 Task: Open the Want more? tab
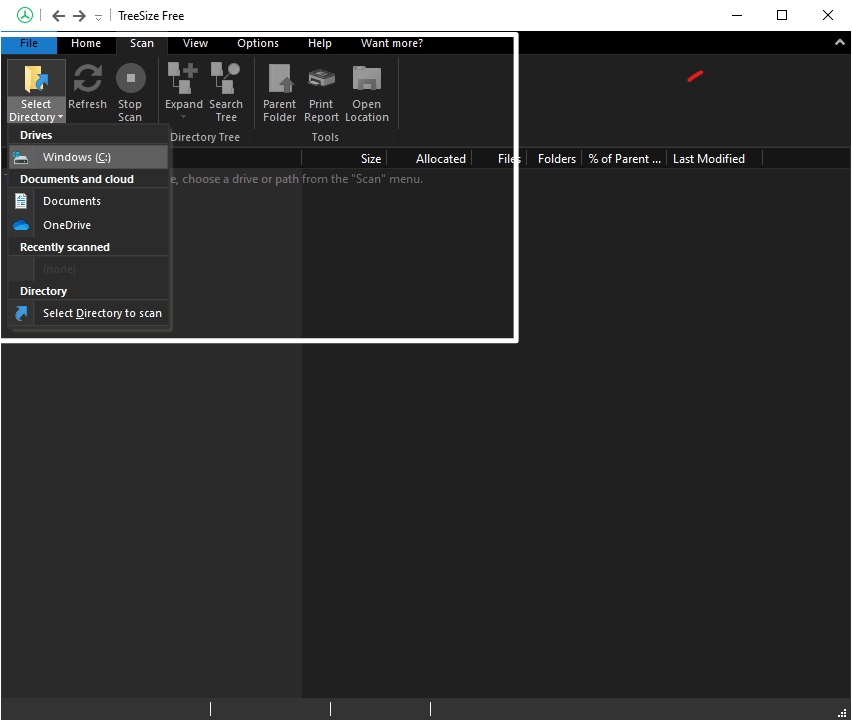(392, 43)
